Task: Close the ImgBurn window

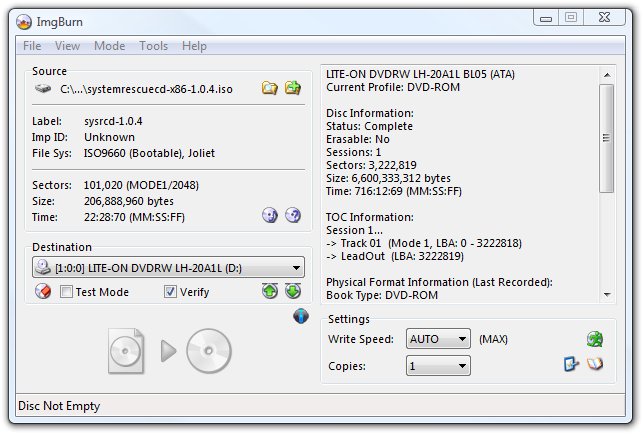Action: pos(604,18)
